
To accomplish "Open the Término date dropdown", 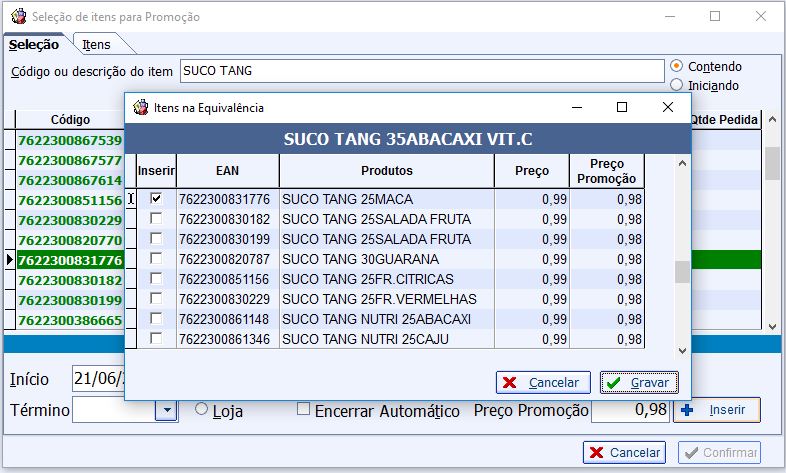I will [166, 410].
